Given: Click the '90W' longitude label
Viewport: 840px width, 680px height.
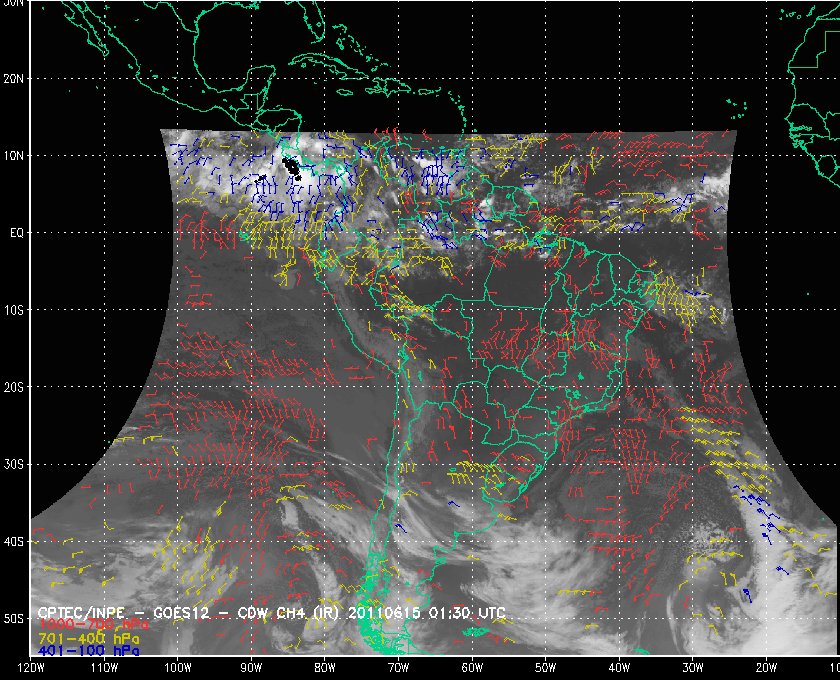Looking at the screenshot, I should [251, 668].
